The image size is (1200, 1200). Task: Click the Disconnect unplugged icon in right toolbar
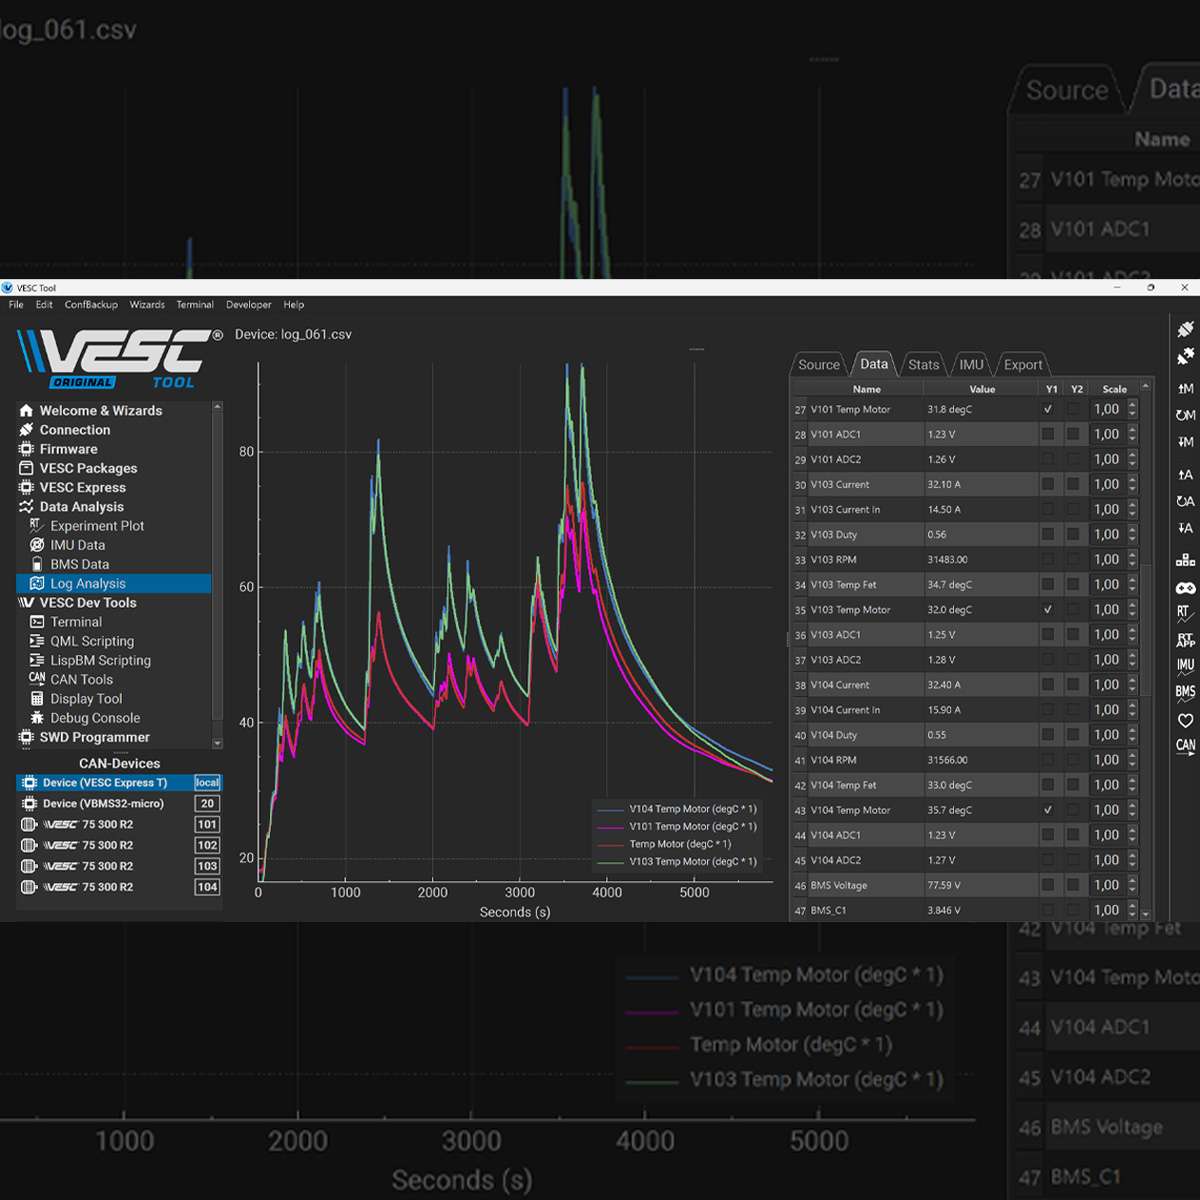pyautogui.click(x=1185, y=356)
